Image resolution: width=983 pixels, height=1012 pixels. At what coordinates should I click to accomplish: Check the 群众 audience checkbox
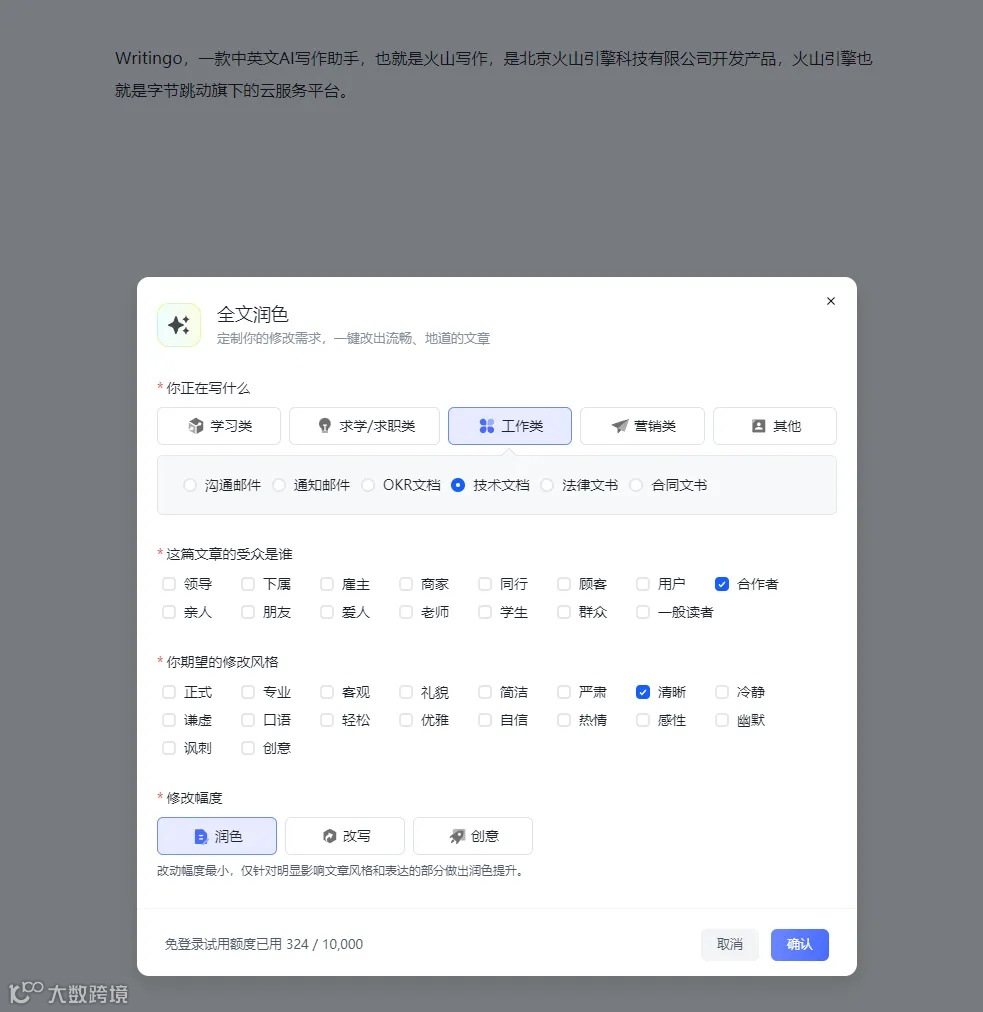564,612
